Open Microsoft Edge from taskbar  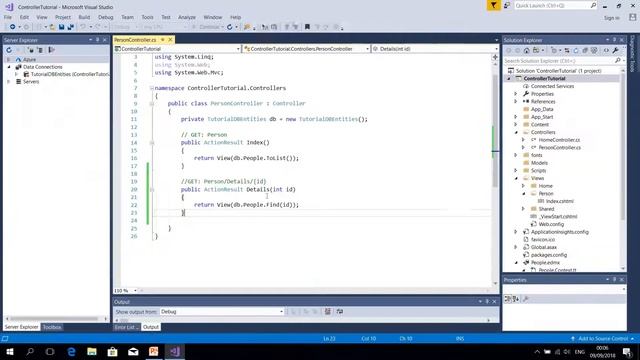point(71,351)
